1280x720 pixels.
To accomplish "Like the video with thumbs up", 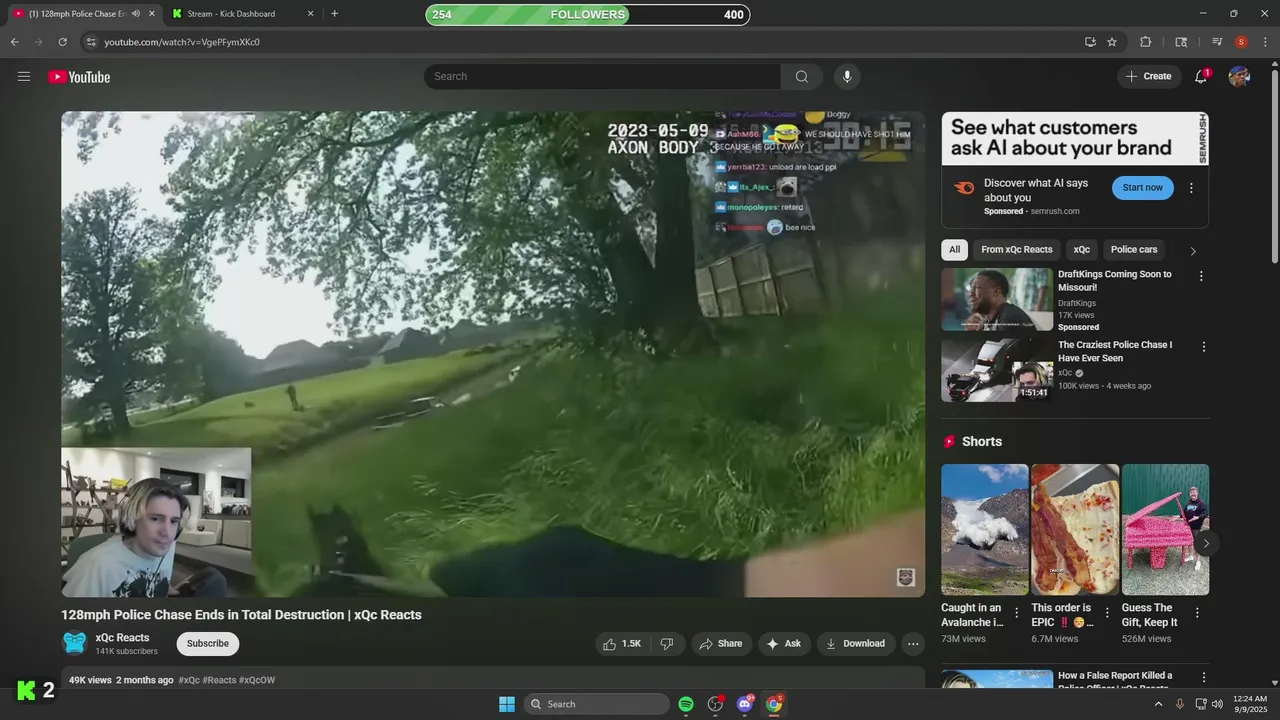I will click(x=621, y=644).
